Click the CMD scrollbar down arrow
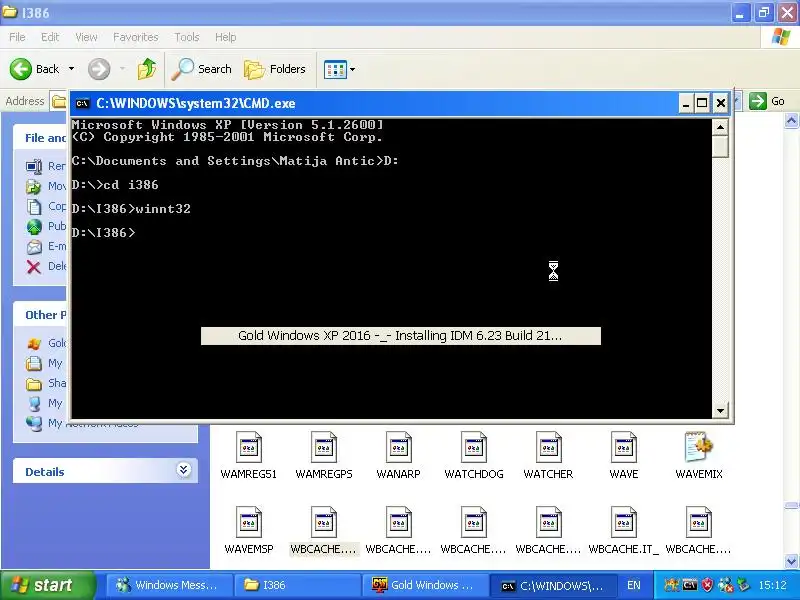 (720, 410)
